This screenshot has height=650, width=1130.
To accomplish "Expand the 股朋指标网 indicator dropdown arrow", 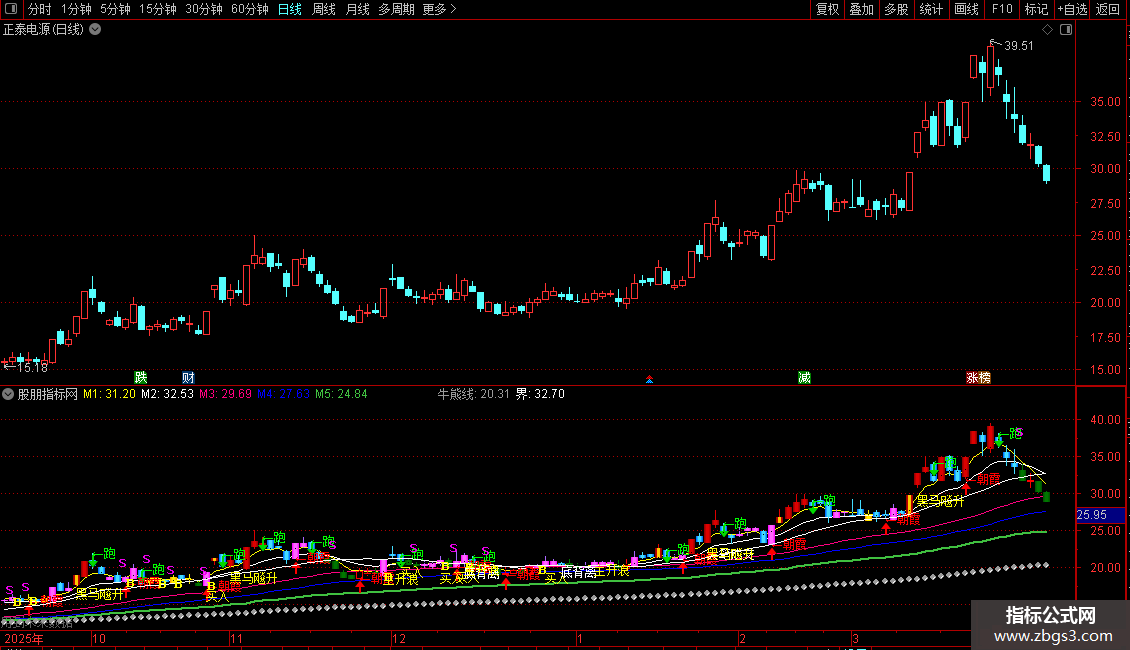I will pos(9,394).
